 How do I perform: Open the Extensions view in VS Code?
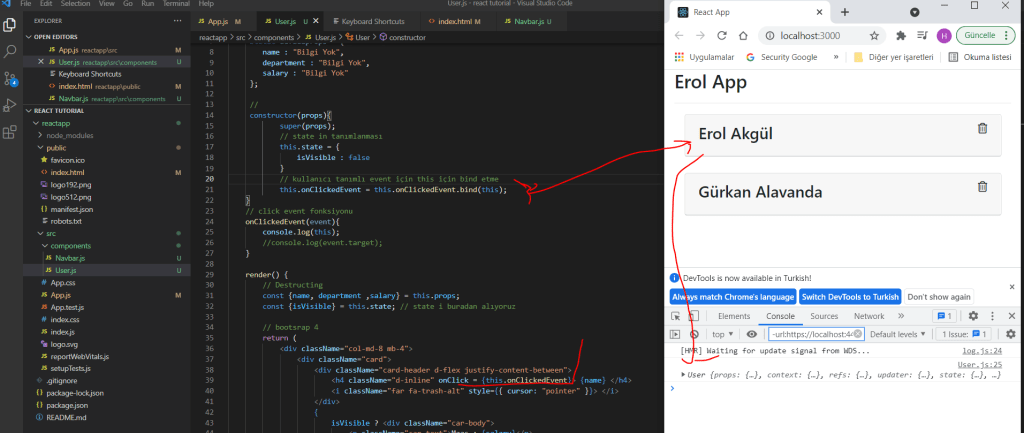pos(11,131)
